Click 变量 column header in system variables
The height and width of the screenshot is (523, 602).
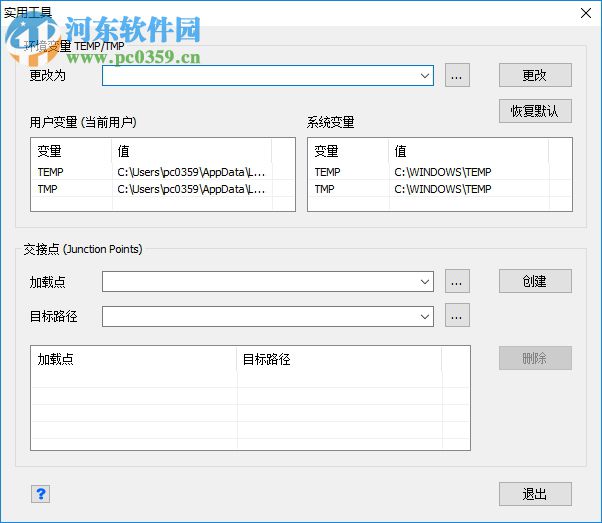(x=348, y=151)
